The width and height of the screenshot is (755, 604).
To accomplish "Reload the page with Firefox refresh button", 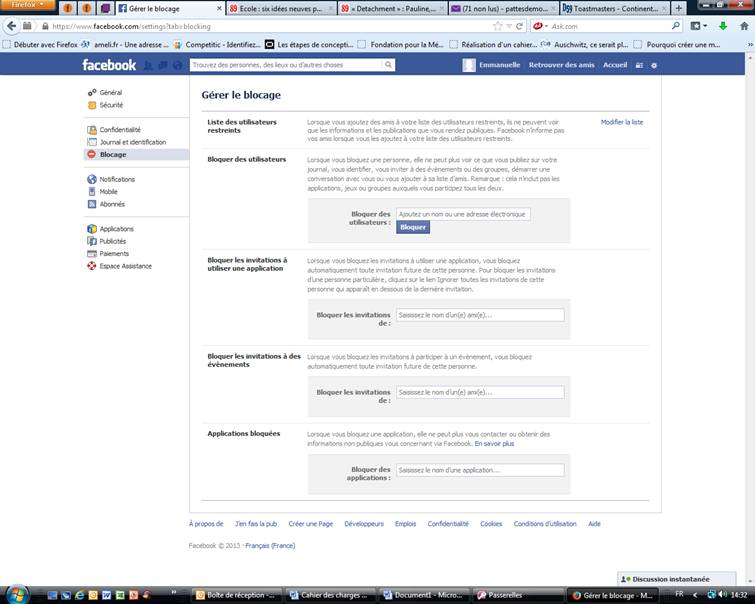I will (x=519, y=26).
